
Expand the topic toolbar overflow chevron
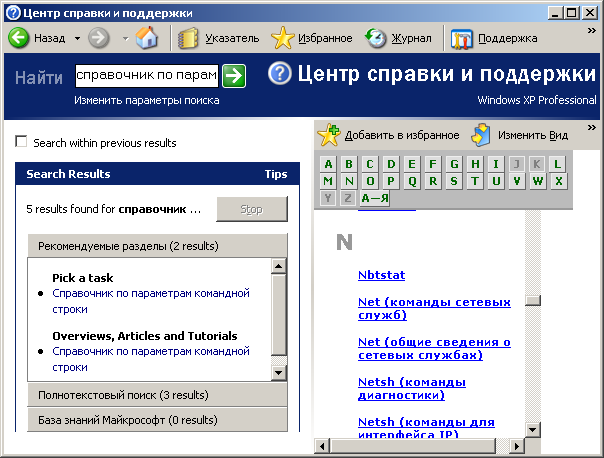click(x=592, y=128)
